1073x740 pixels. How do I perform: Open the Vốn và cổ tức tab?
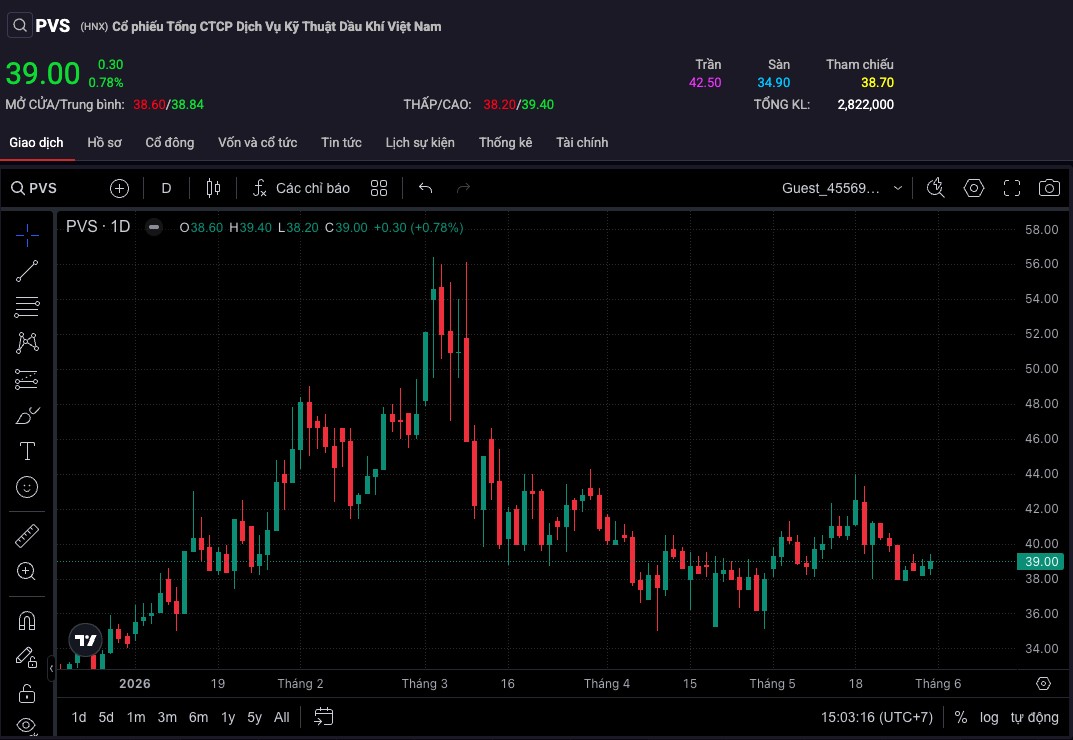tap(257, 142)
